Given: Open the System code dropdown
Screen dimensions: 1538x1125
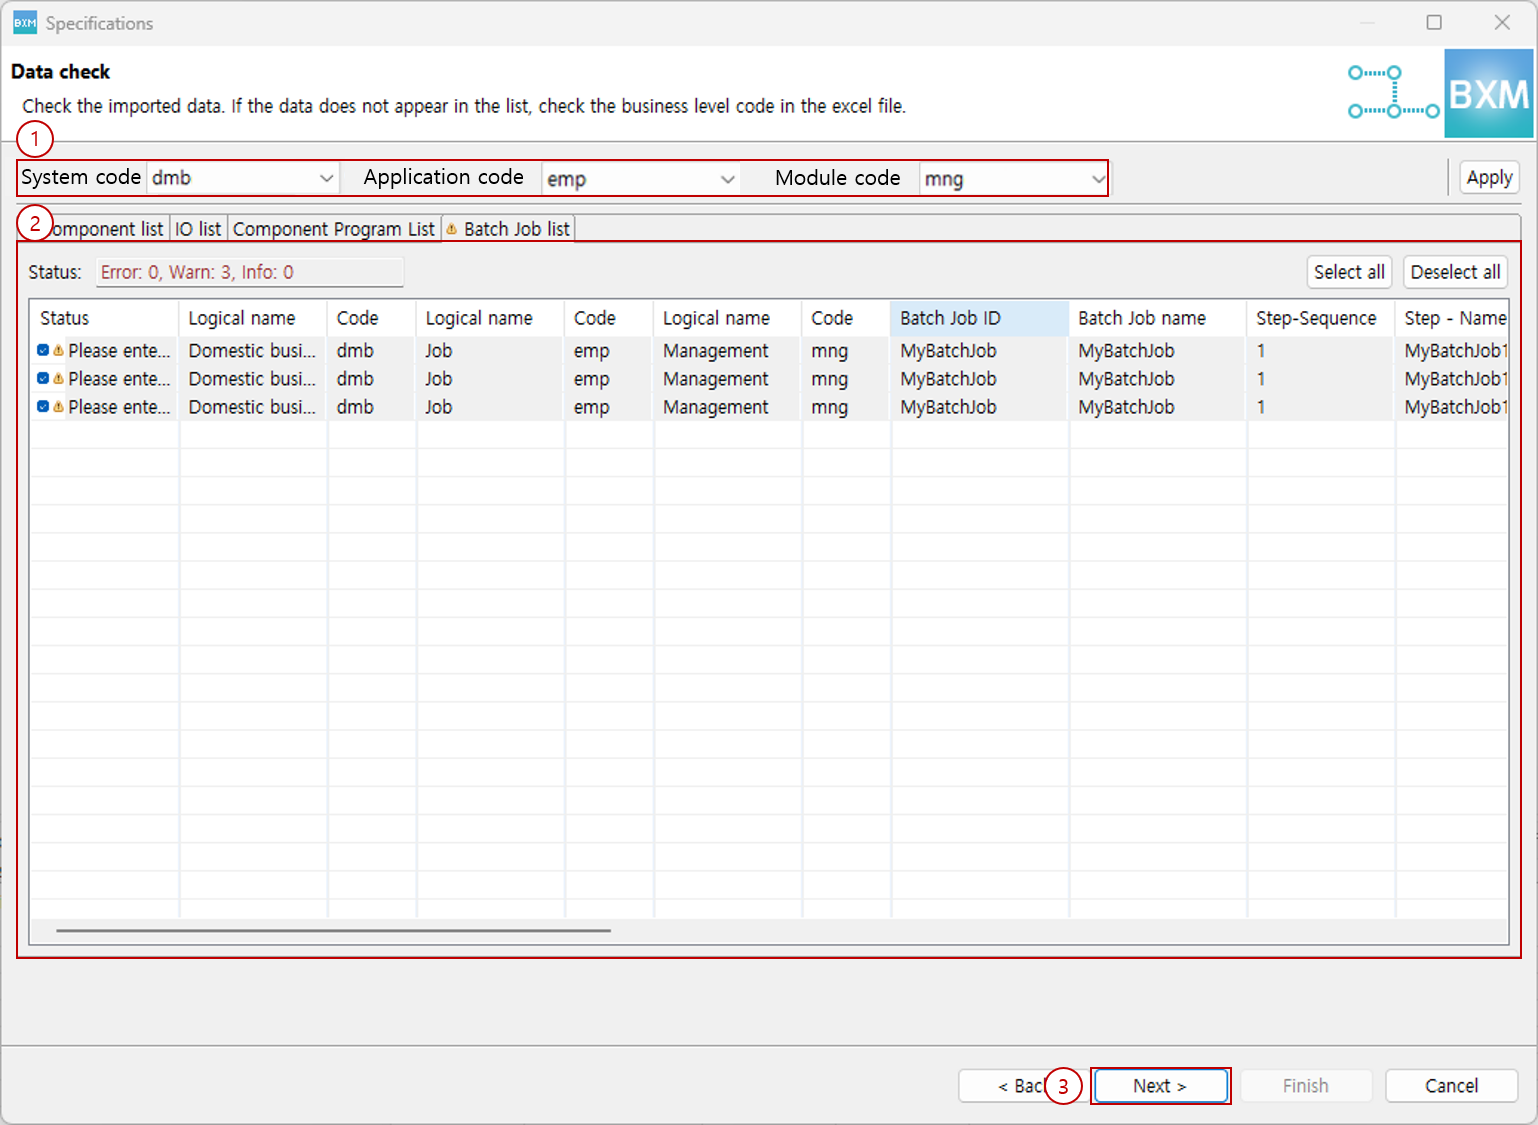Looking at the screenshot, I should (x=326, y=179).
